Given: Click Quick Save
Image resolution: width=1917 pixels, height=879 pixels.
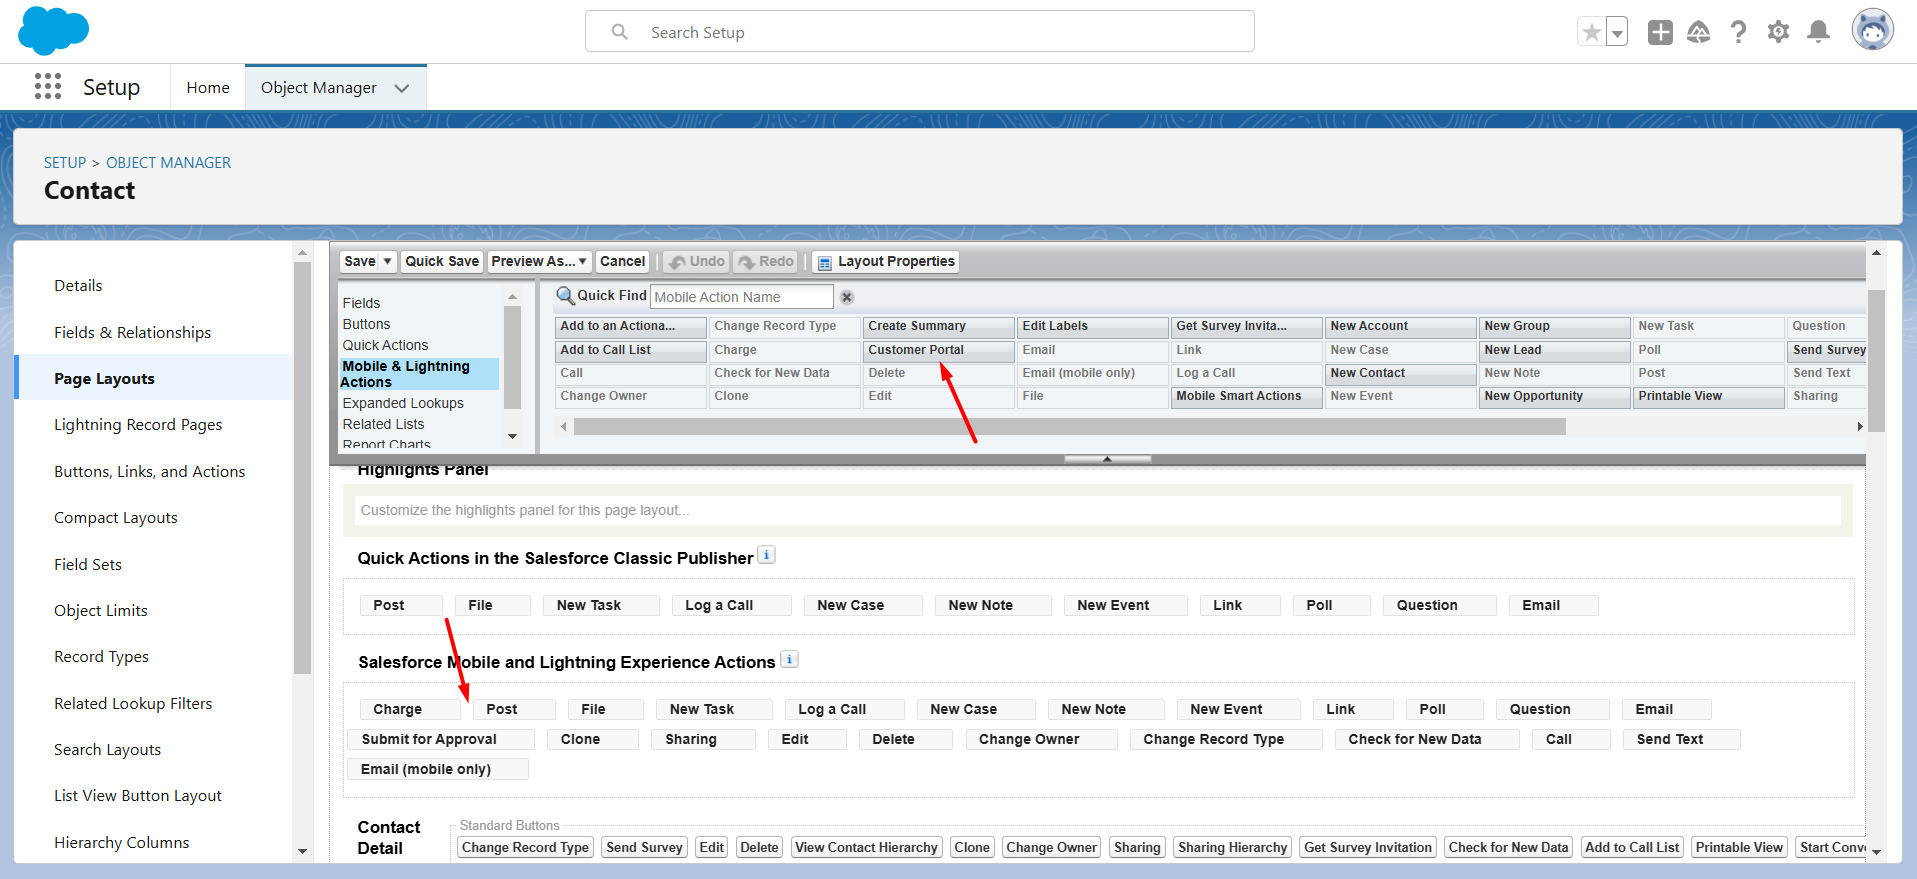Looking at the screenshot, I should click(x=442, y=261).
